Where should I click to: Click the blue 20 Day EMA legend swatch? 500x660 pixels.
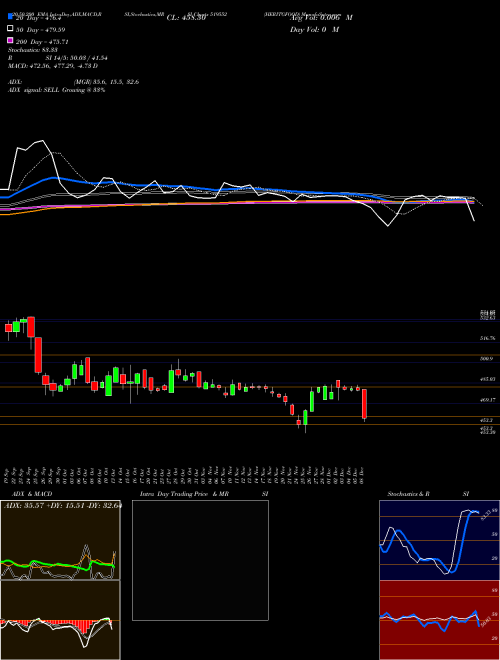click(10, 16)
